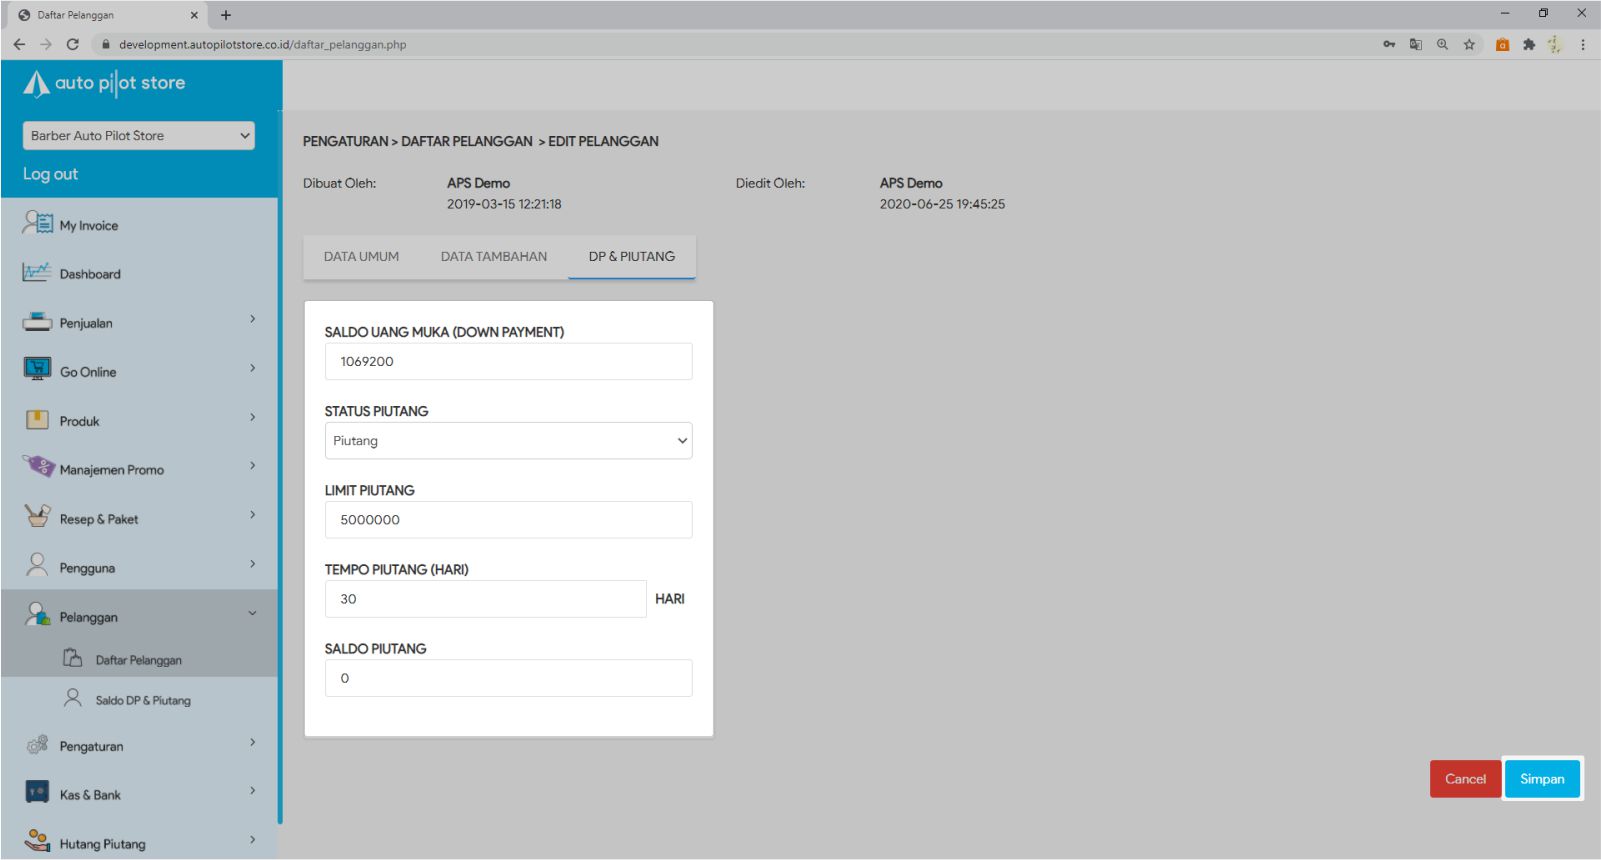The width and height of the screenshot is (1601, 860).
Task: Focus the Limit Piutang input field
Action: (x=508, y=520)
